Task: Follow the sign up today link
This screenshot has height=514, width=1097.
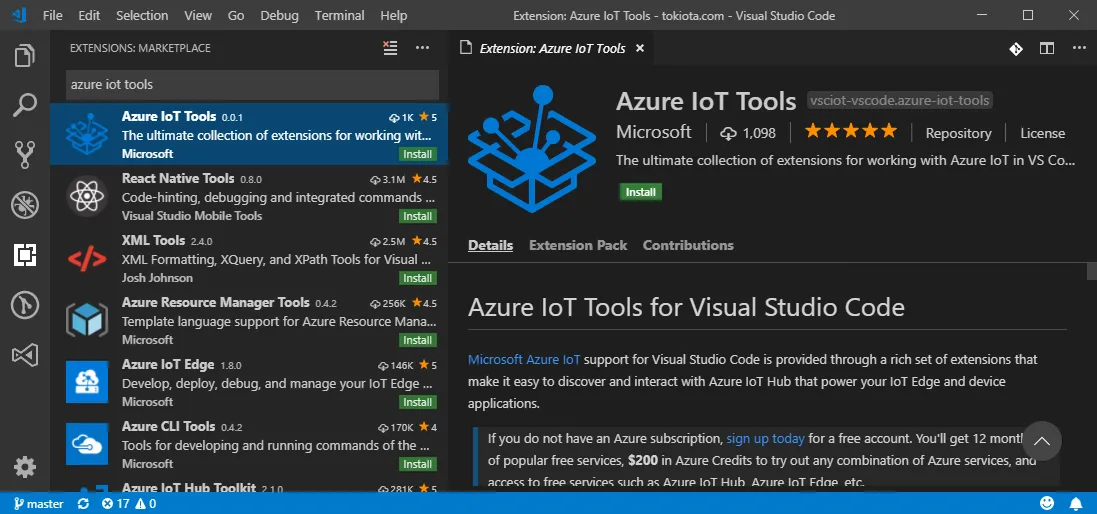Action: pyautogui.click(x=765, y=439)
